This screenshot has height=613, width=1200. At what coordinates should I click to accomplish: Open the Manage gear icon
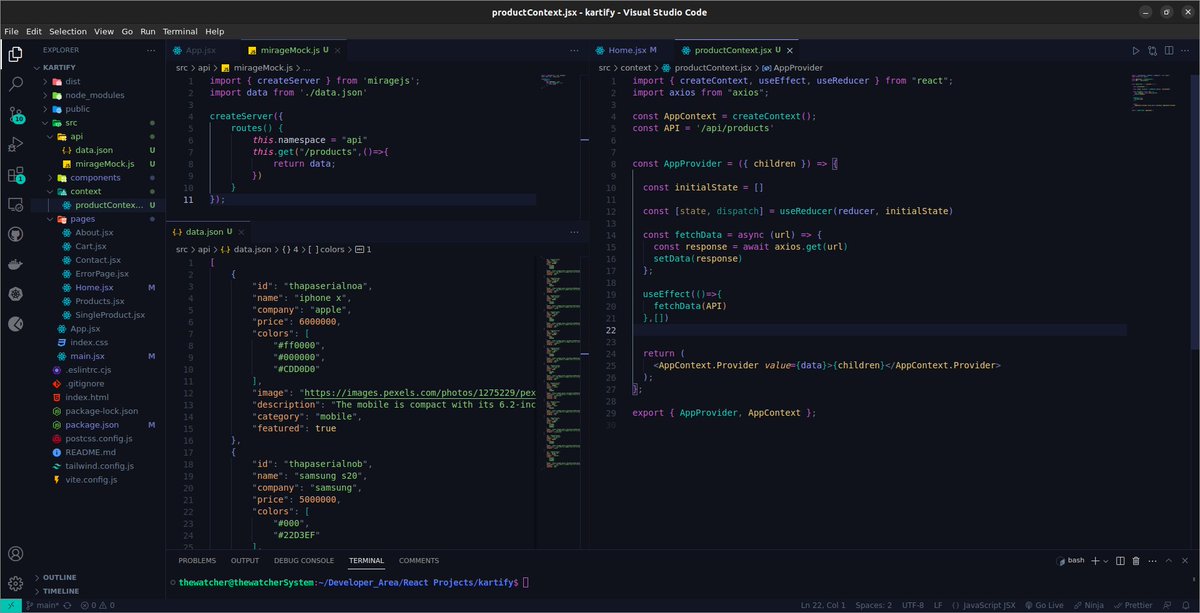tap(15, 583)
